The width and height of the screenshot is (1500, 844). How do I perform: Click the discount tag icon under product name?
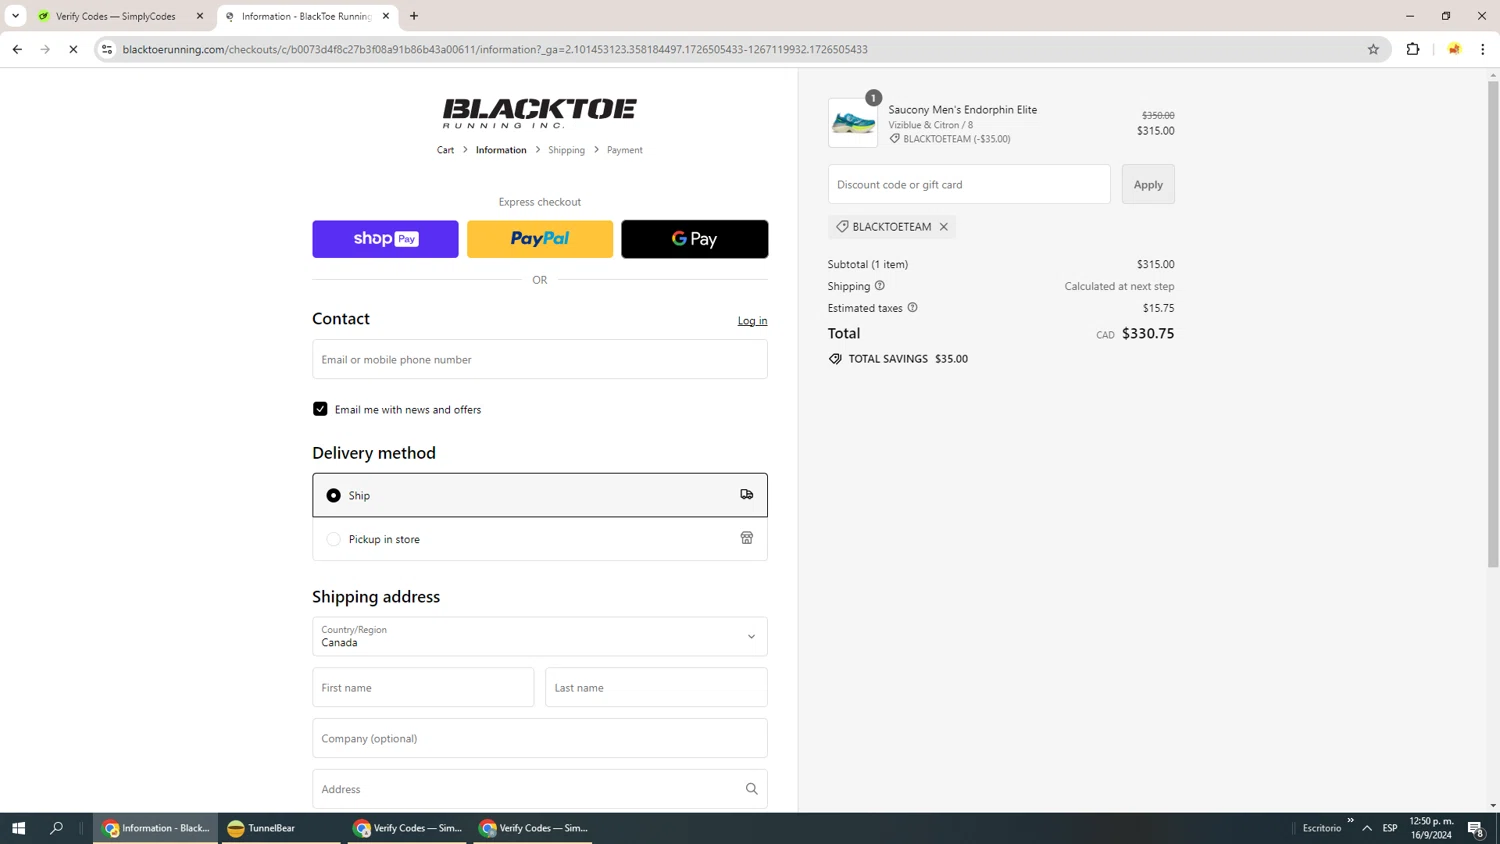click(x=895, y=139)
